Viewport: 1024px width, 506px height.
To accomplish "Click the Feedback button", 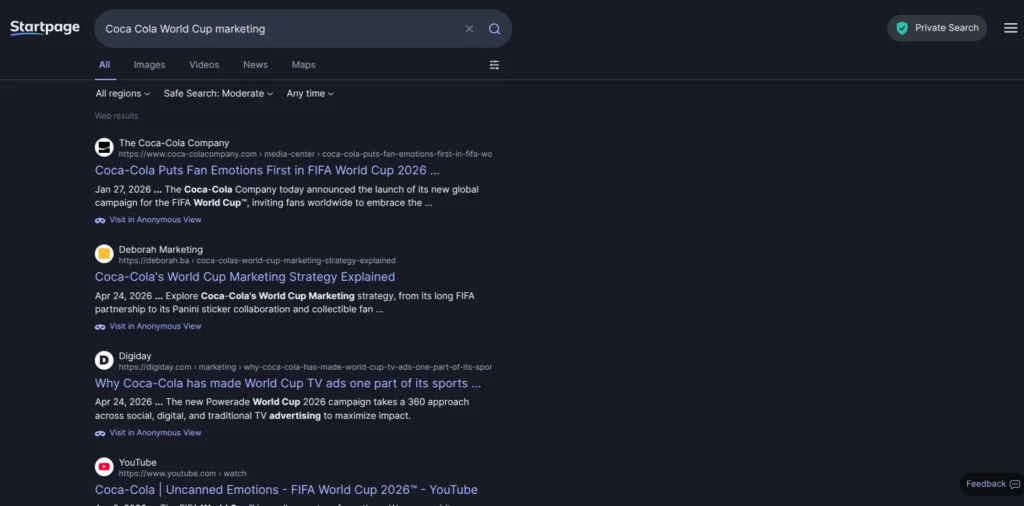I will [993, 484].
